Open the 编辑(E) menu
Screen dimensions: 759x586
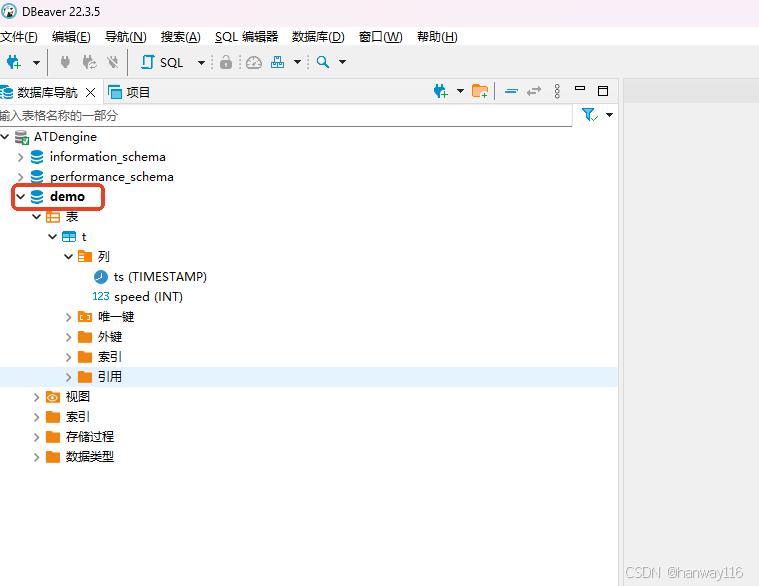click(x=71, y=37)
